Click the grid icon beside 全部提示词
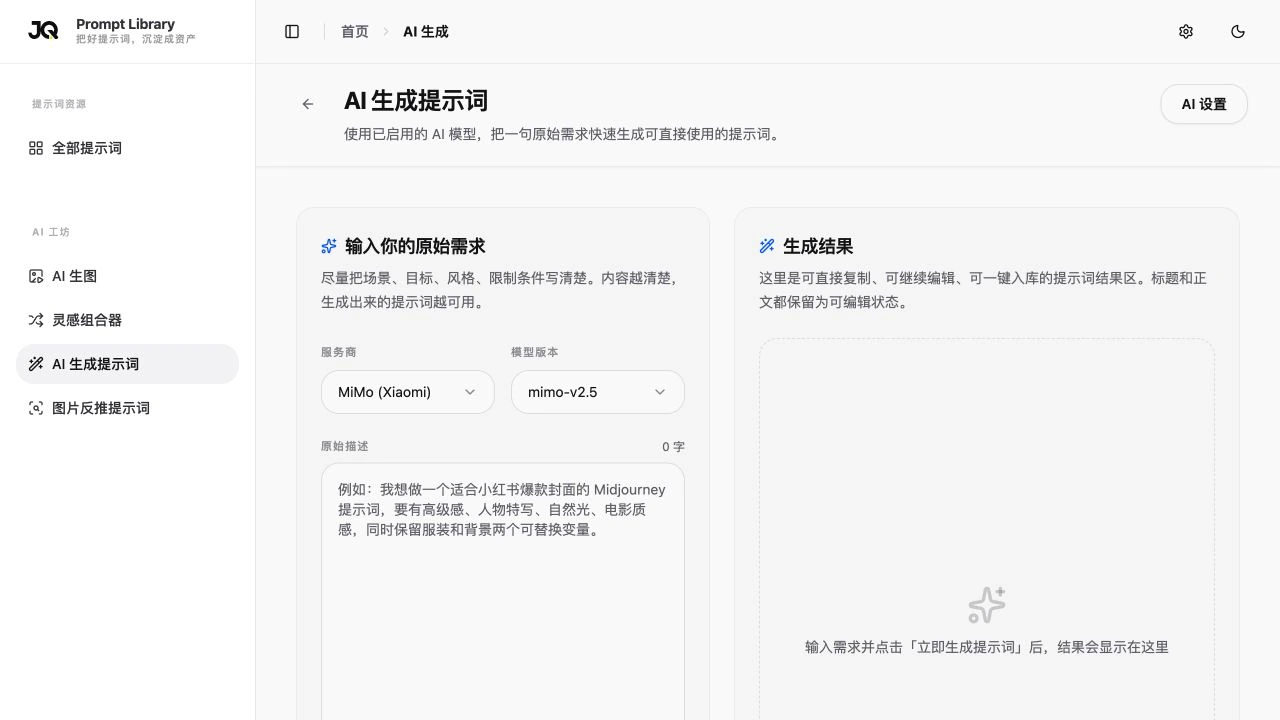The image size is (1280, 720). (x=36, y=148)
